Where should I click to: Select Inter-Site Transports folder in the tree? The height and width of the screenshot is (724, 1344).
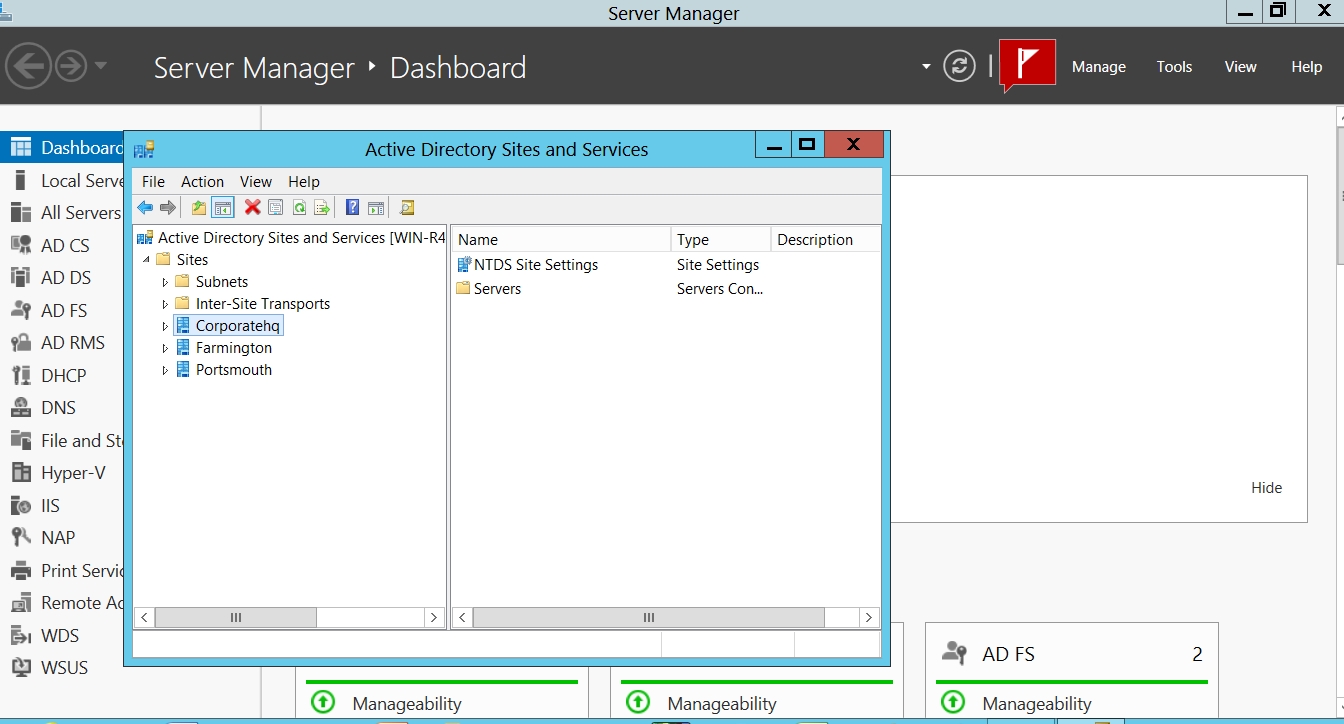click(x=263, y=304)
